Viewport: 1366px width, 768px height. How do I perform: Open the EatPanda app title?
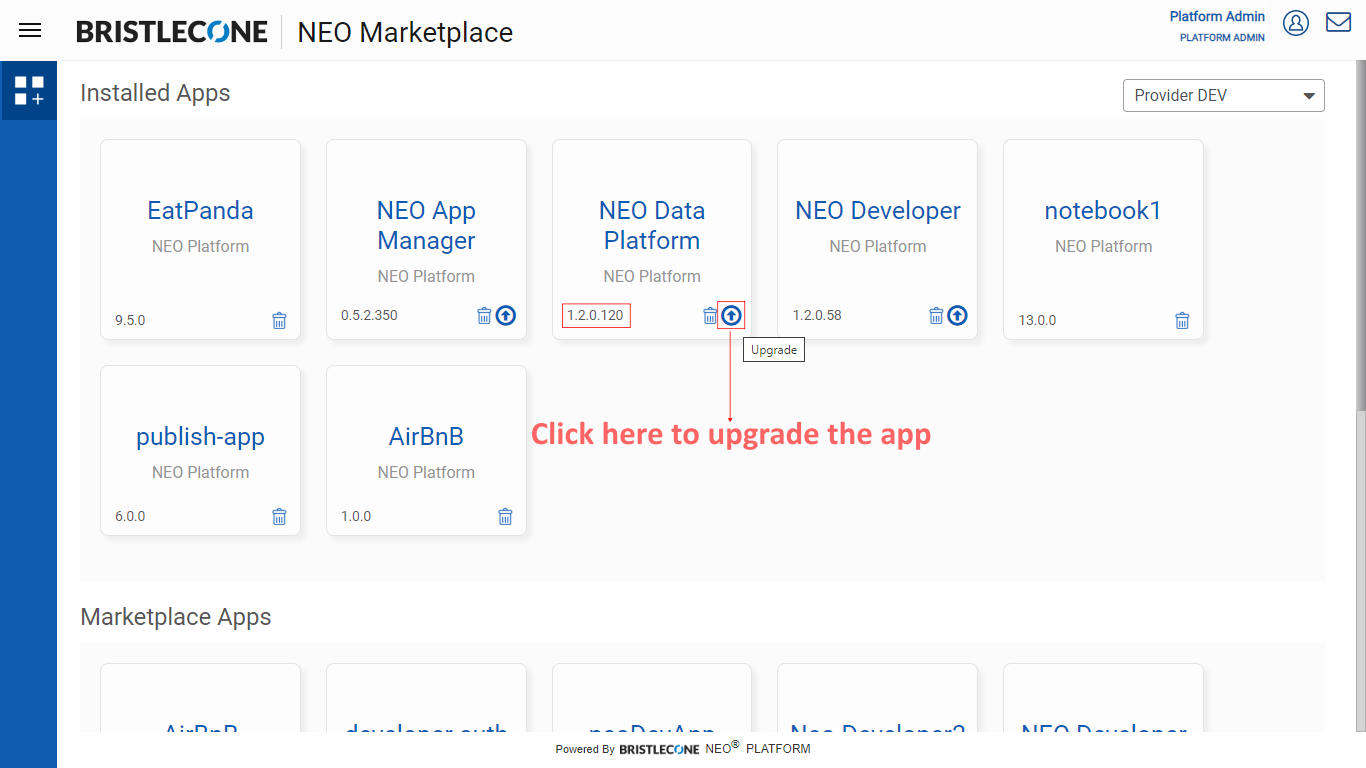[200, 211]
